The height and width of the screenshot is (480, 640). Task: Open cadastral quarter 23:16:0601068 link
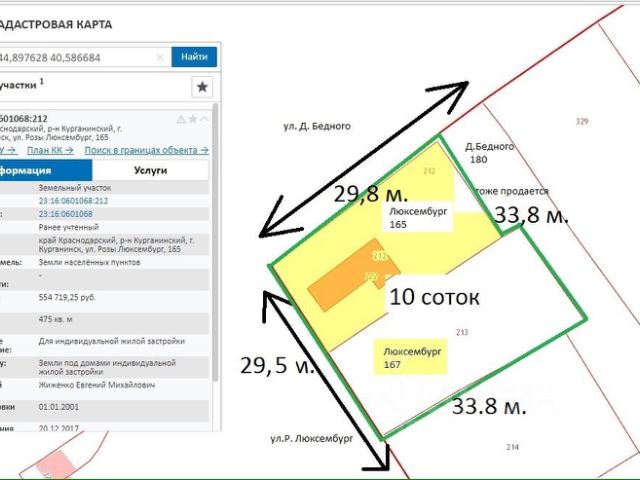pyautogui.click(x=65, y=214)
